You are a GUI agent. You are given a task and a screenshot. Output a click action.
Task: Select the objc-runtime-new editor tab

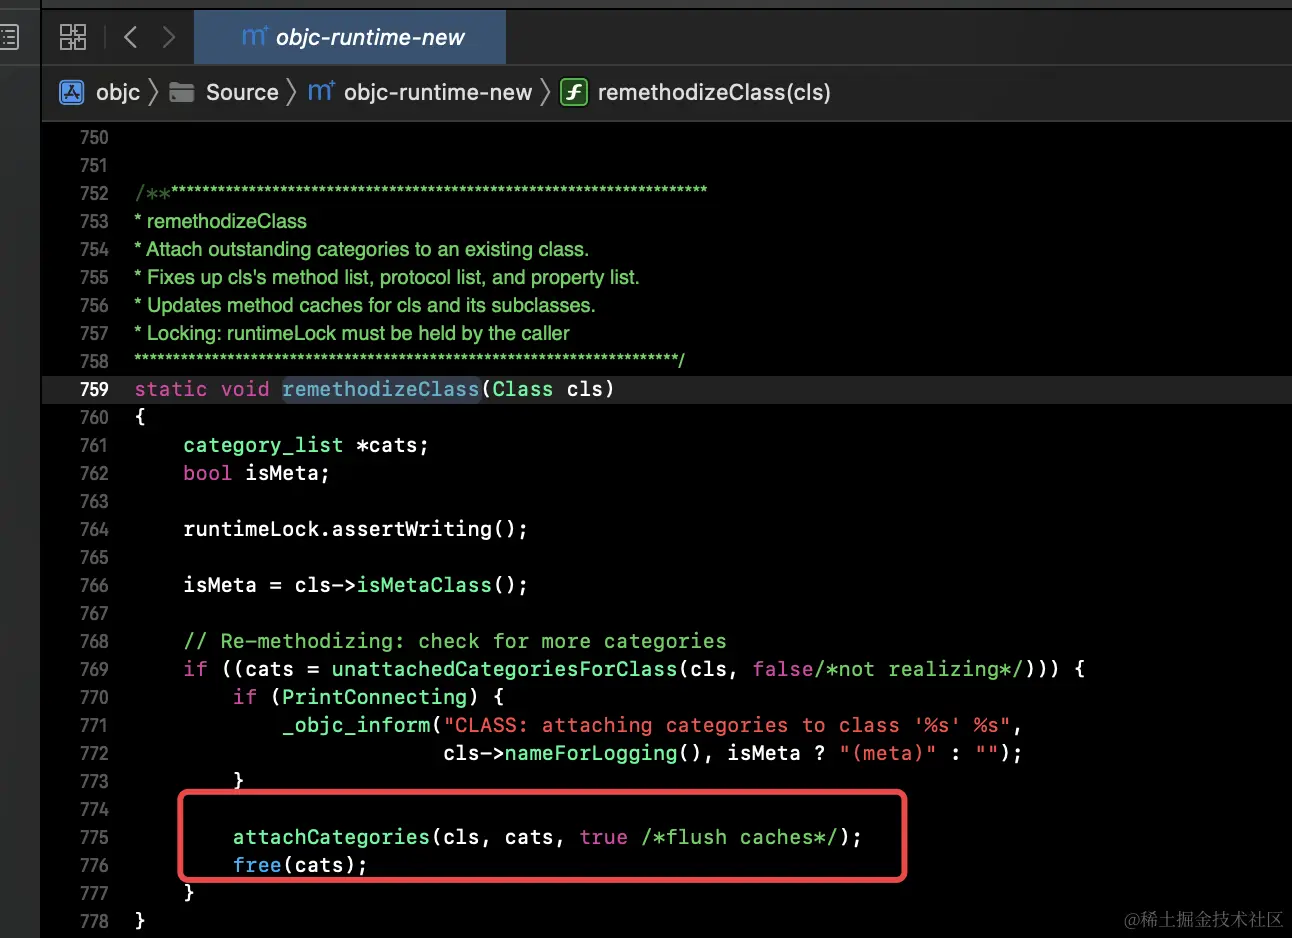(350, 37)
